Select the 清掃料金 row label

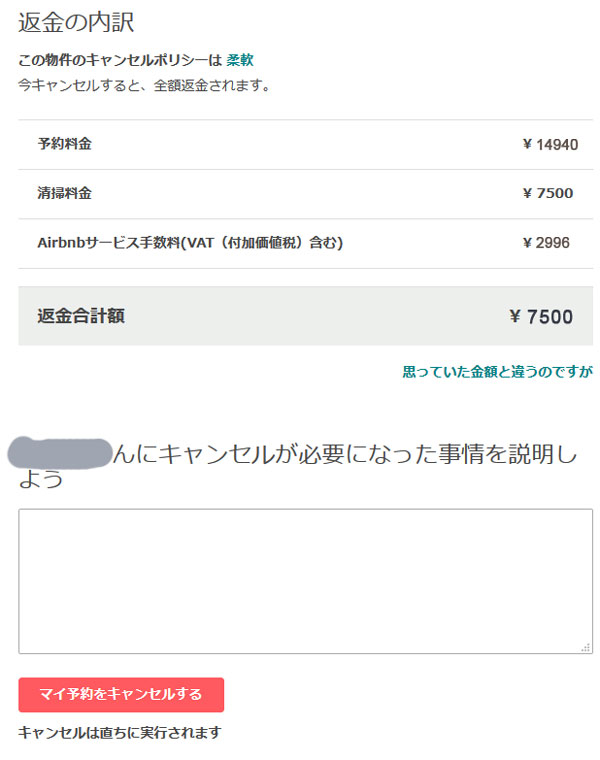click(x=64, y=193)
